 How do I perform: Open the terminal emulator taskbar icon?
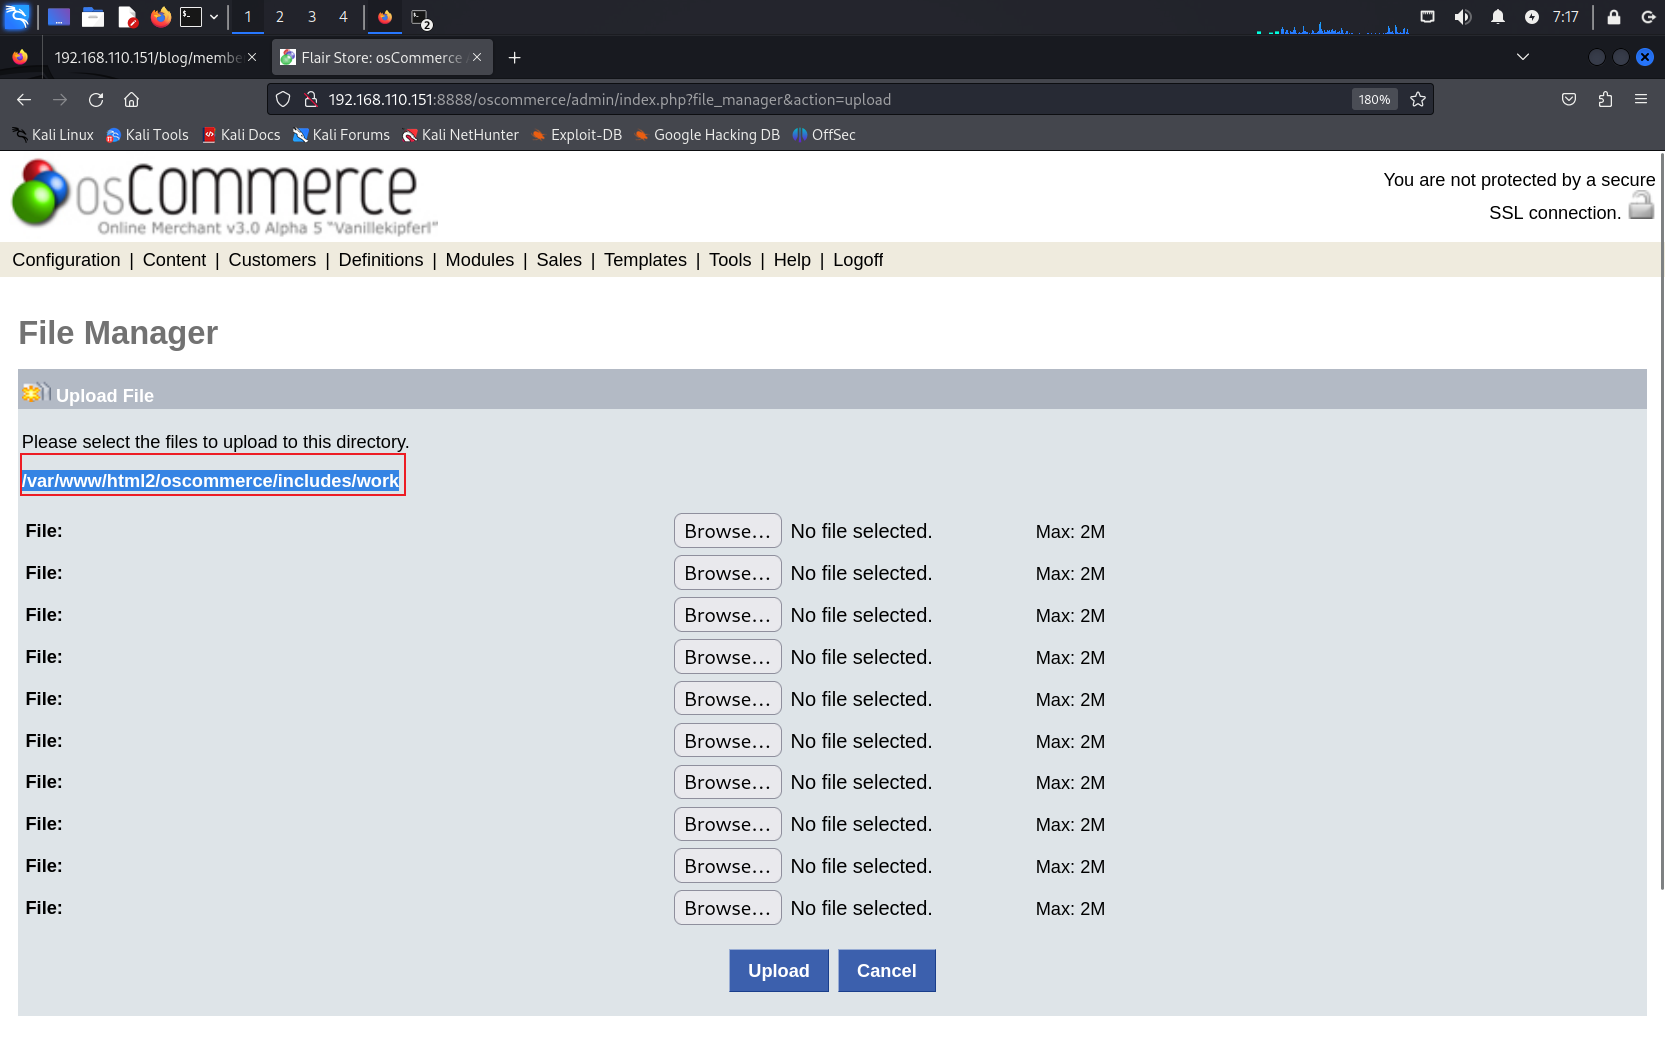[191, 17]
